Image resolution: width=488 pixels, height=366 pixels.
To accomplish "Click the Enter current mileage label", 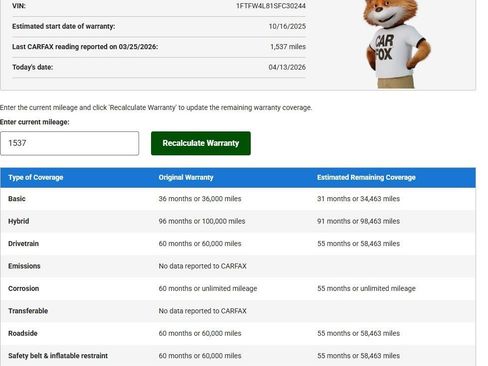I will click(x=35, y=122).
